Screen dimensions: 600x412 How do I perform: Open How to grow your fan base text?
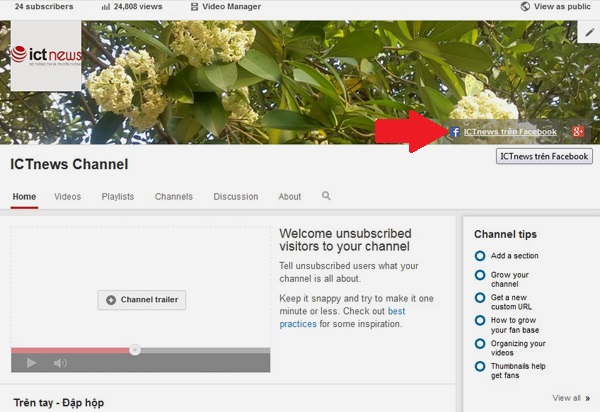515,325
